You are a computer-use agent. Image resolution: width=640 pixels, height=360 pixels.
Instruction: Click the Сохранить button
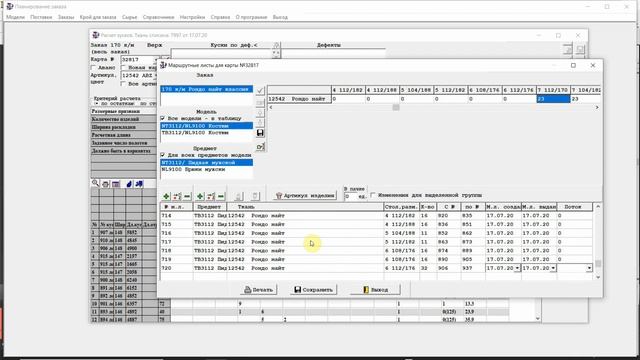pos(313,290)
